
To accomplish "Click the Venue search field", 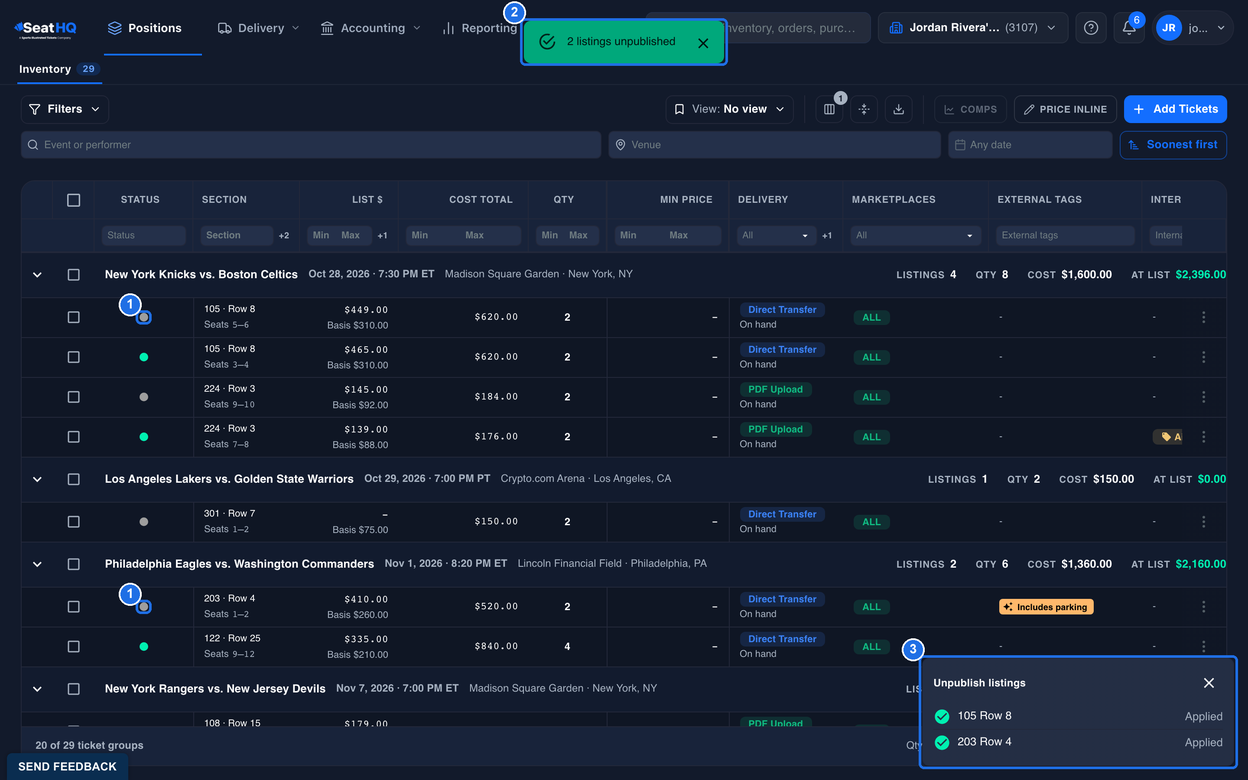I will [775, 145].
